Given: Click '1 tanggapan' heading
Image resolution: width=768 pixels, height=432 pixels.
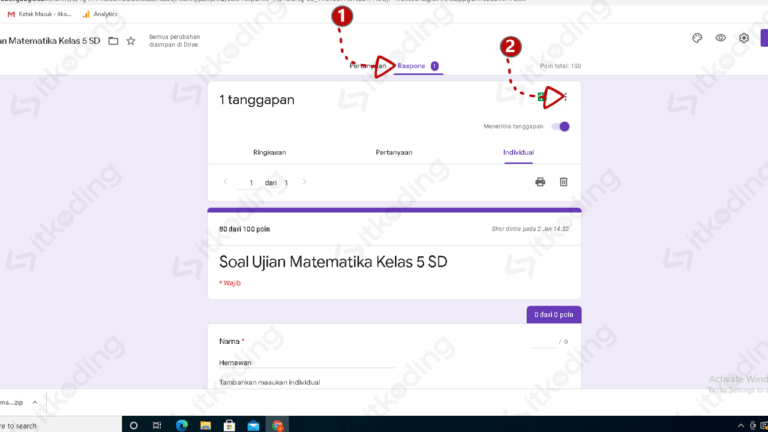Looking at the screenshot, I should (257, 100).
